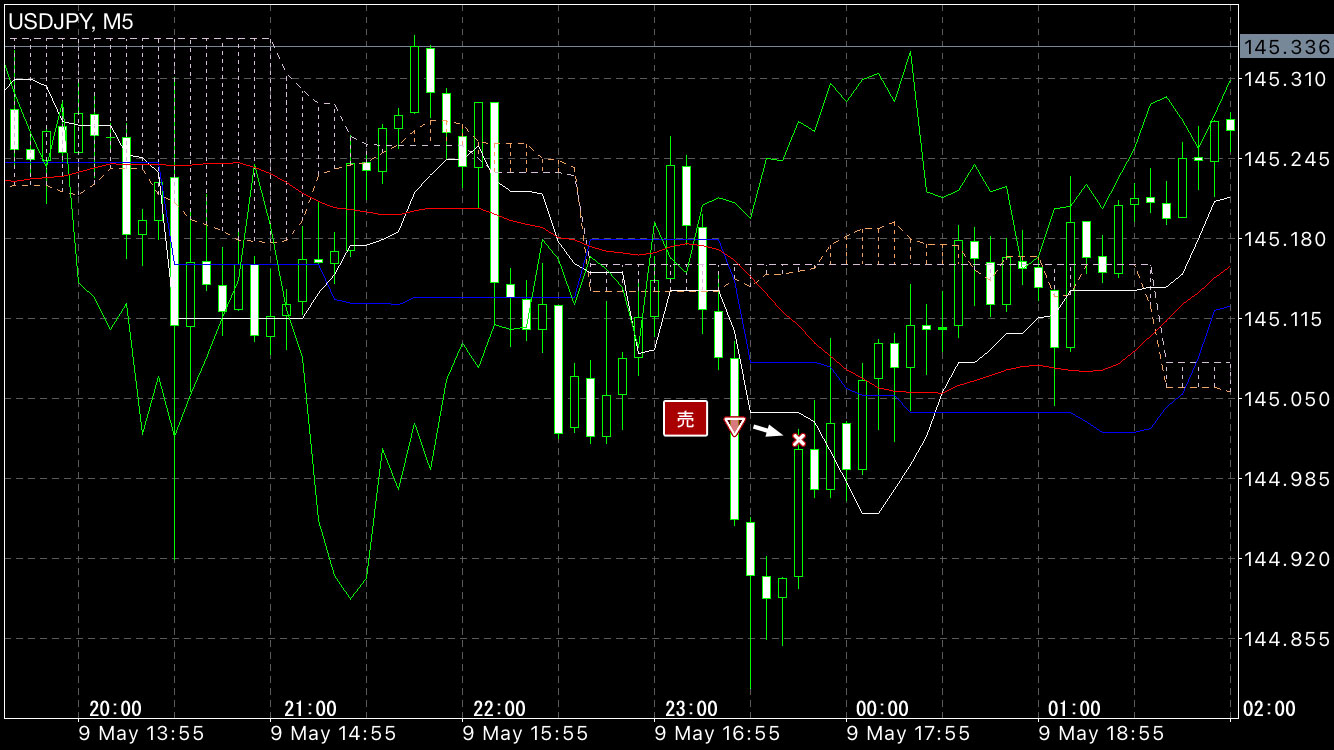The image size is (1334, 750).
Task: Click the 9 May 15:55 date label
Action: (x=525, y=734)
